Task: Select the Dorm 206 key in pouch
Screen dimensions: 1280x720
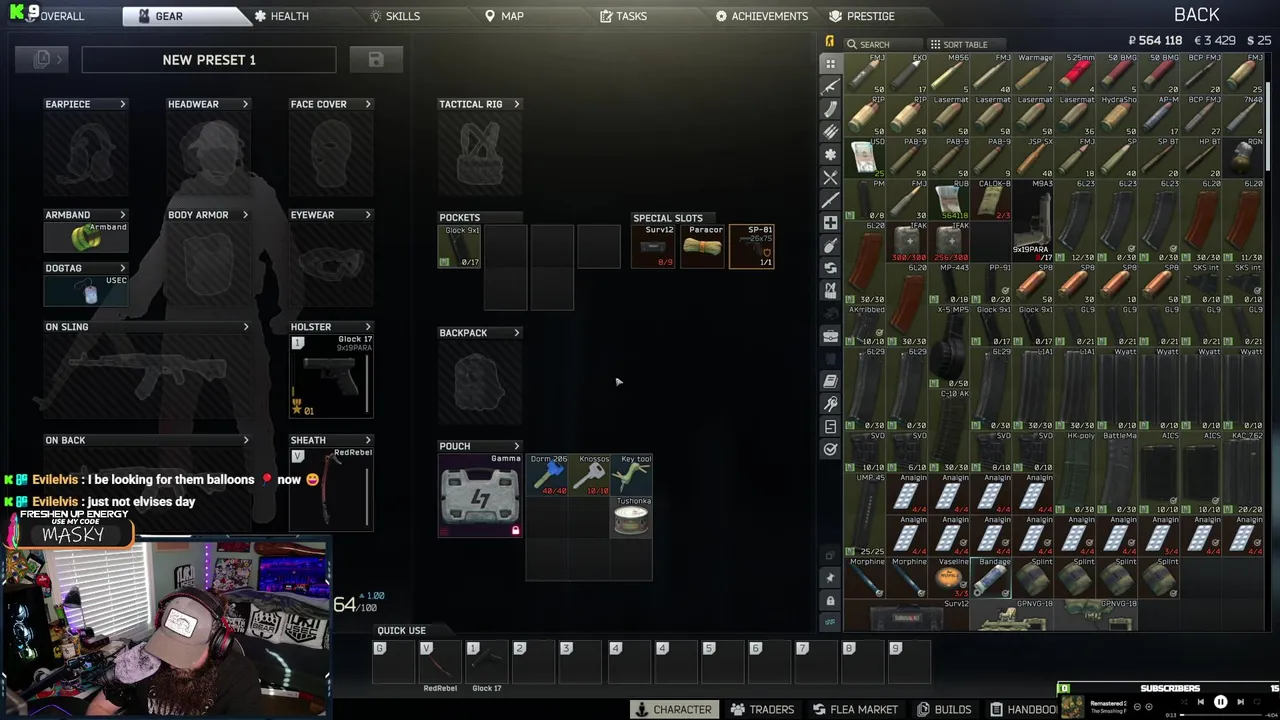Action: (547, 475)
